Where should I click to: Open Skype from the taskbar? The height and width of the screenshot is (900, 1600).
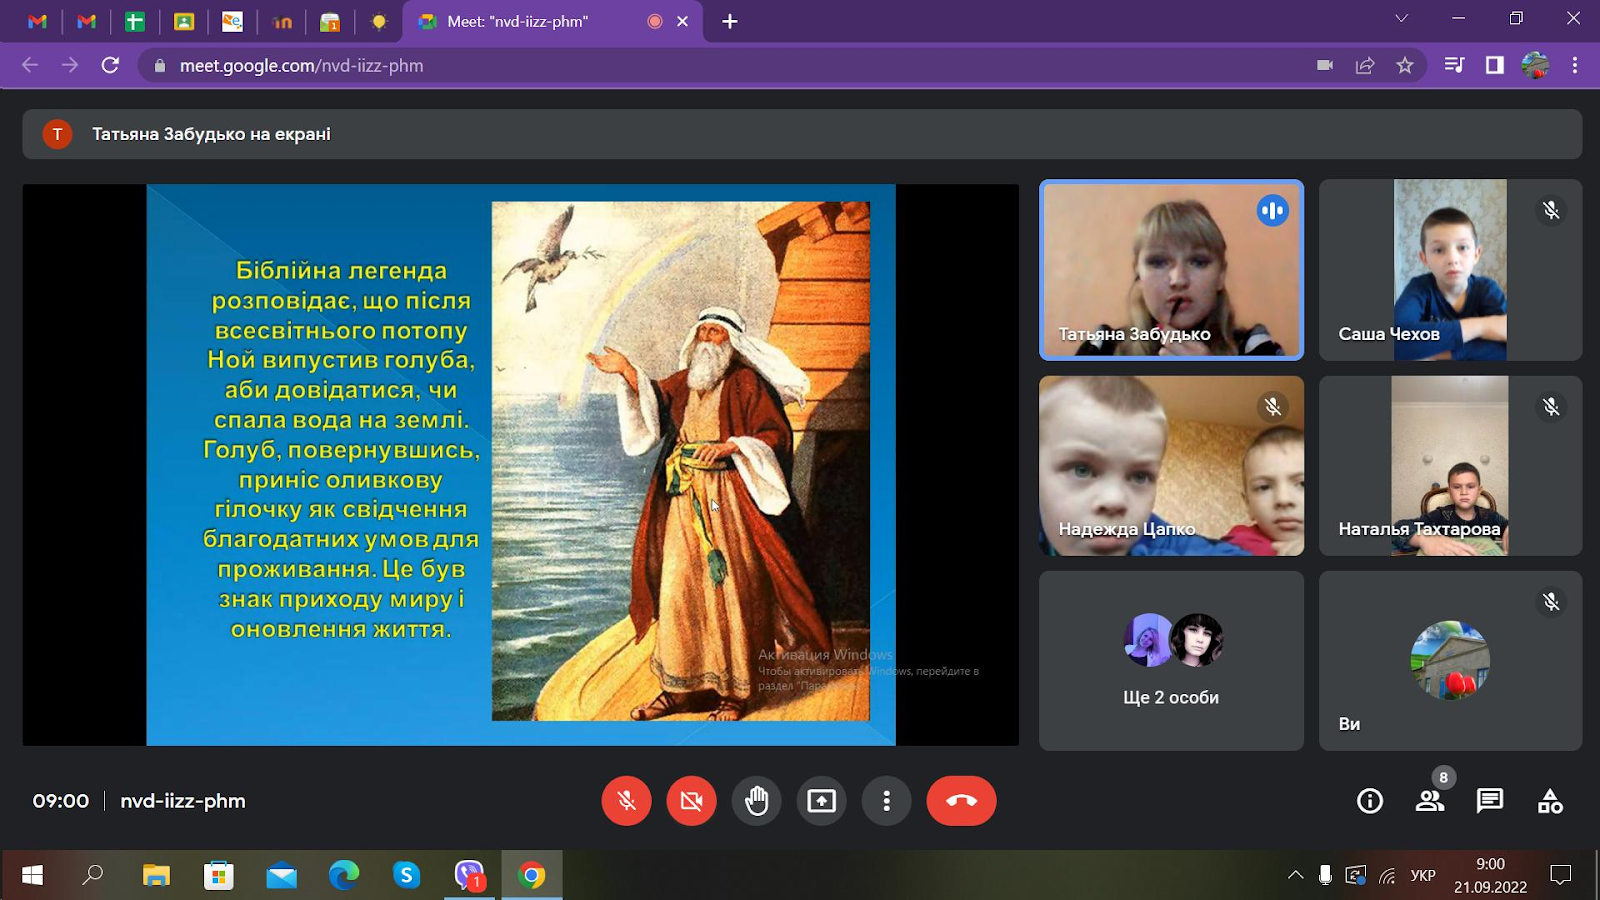pos(406,875)
